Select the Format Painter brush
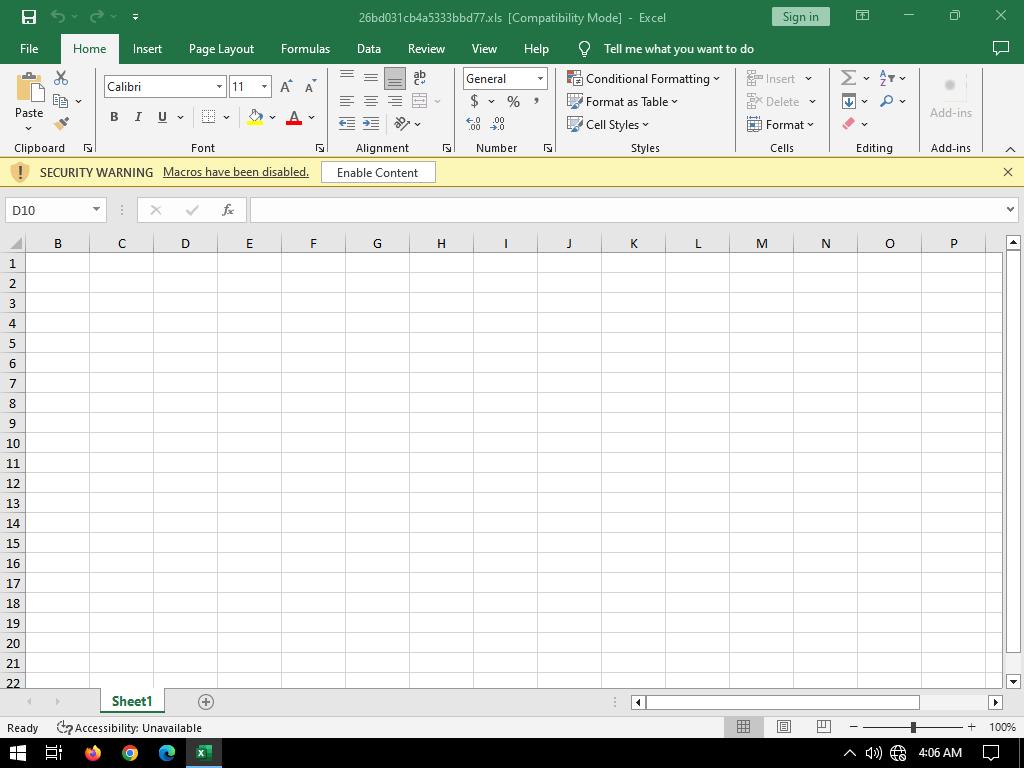1024x768 pixels. (61, 124)
